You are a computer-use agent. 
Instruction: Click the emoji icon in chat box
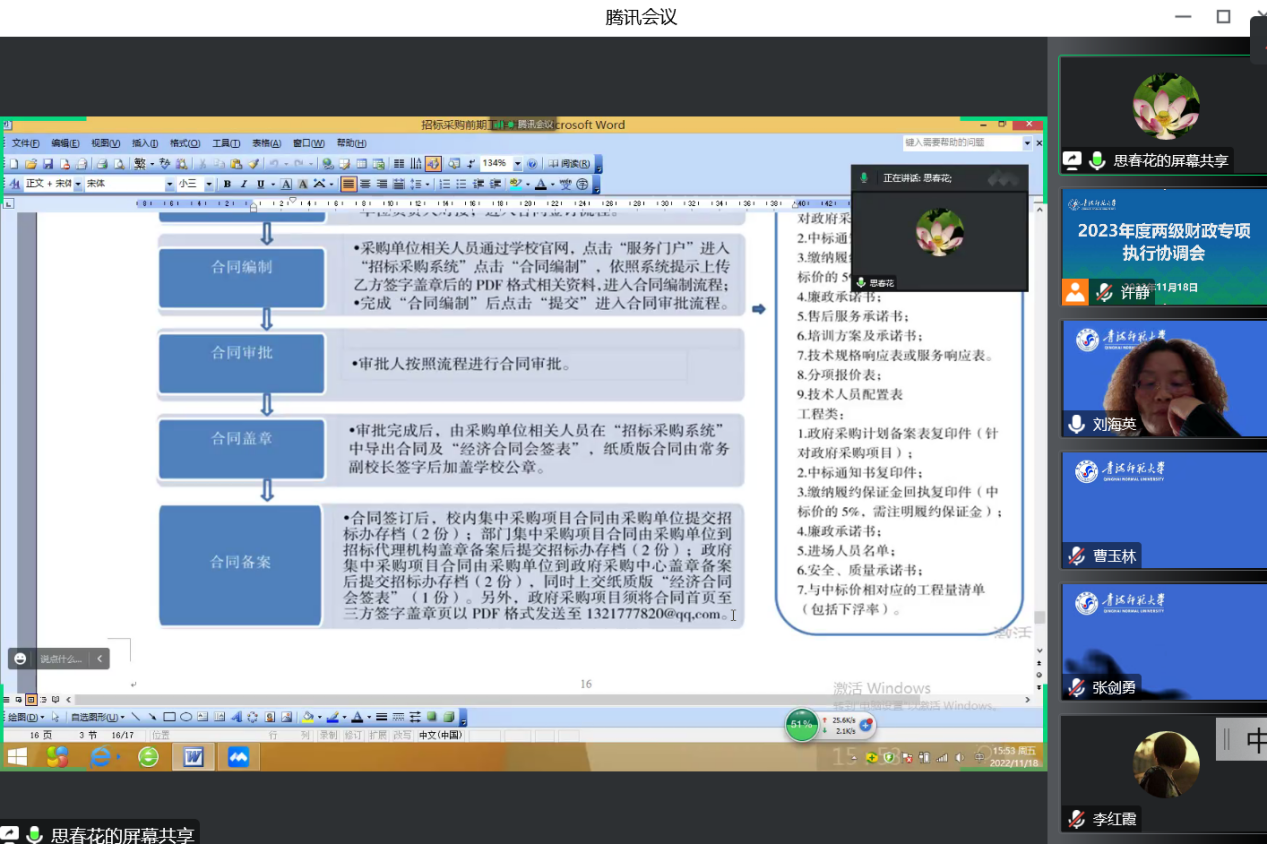tap(21, 659)
